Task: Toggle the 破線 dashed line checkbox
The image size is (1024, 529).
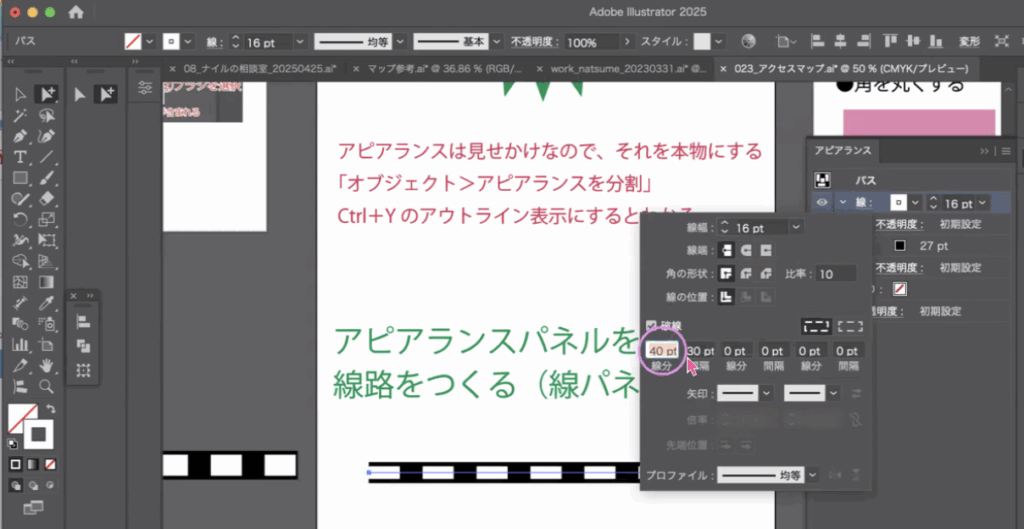Action: 651,326
